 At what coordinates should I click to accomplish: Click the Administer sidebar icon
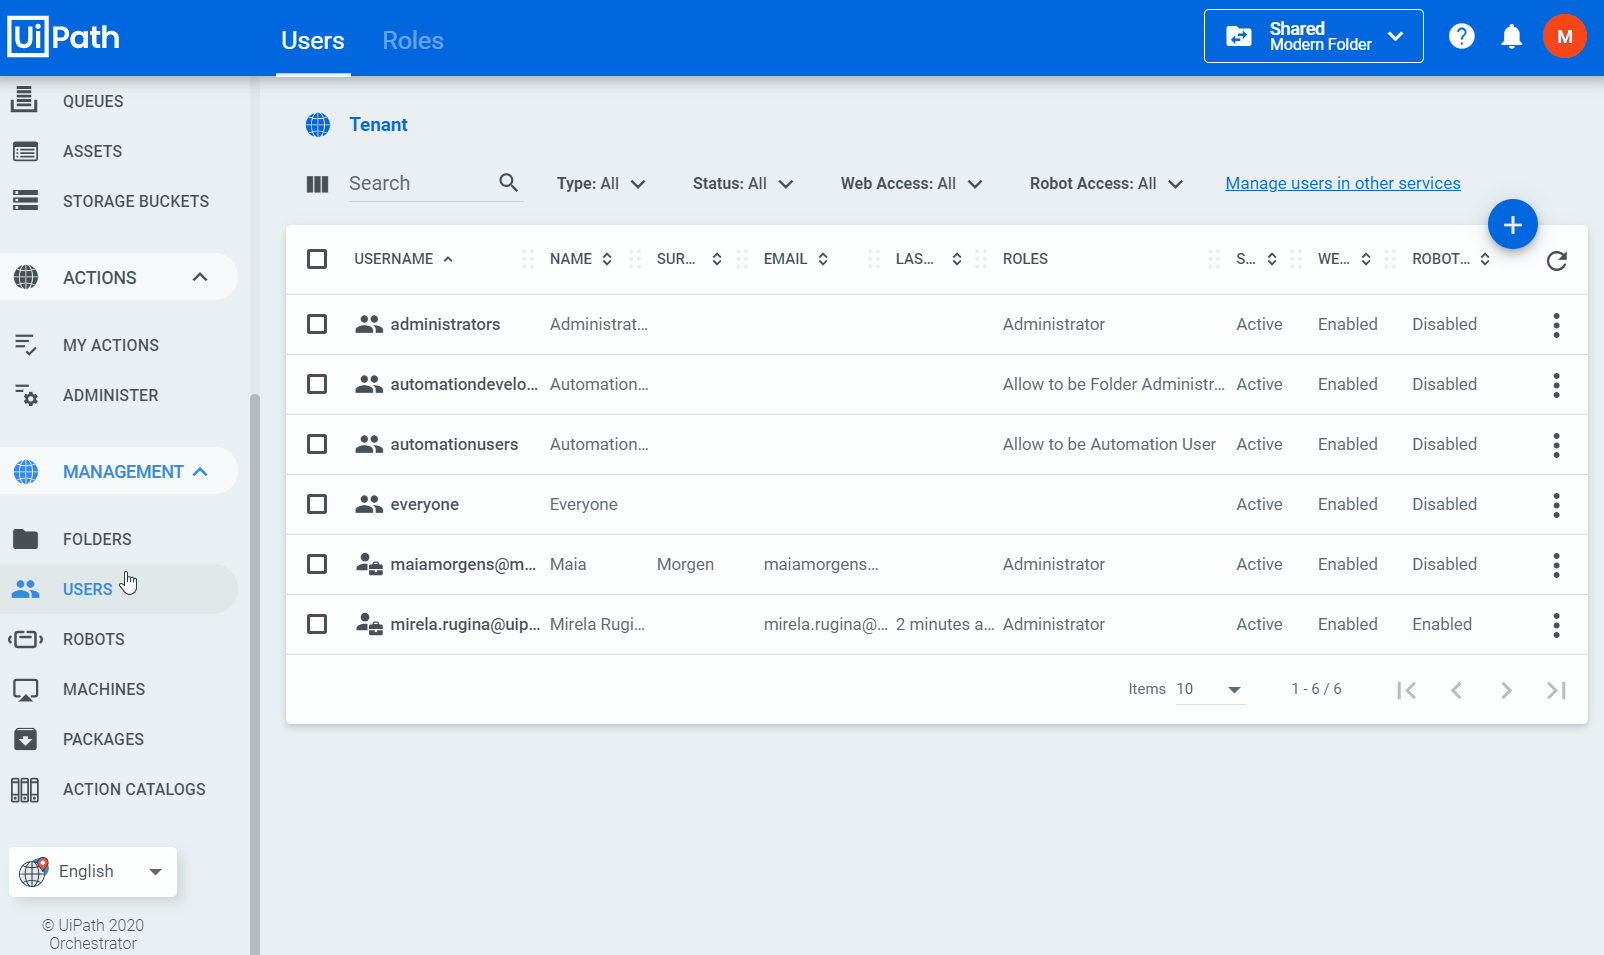[25, 395]
